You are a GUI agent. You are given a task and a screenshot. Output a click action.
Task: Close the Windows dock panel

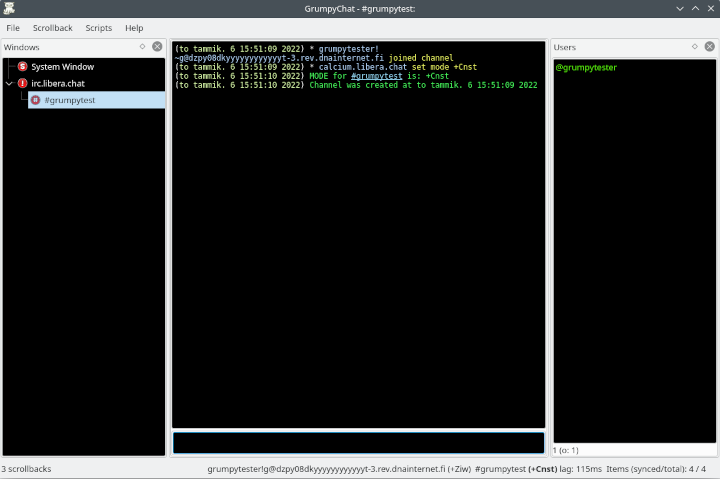[x=157, y=46]
